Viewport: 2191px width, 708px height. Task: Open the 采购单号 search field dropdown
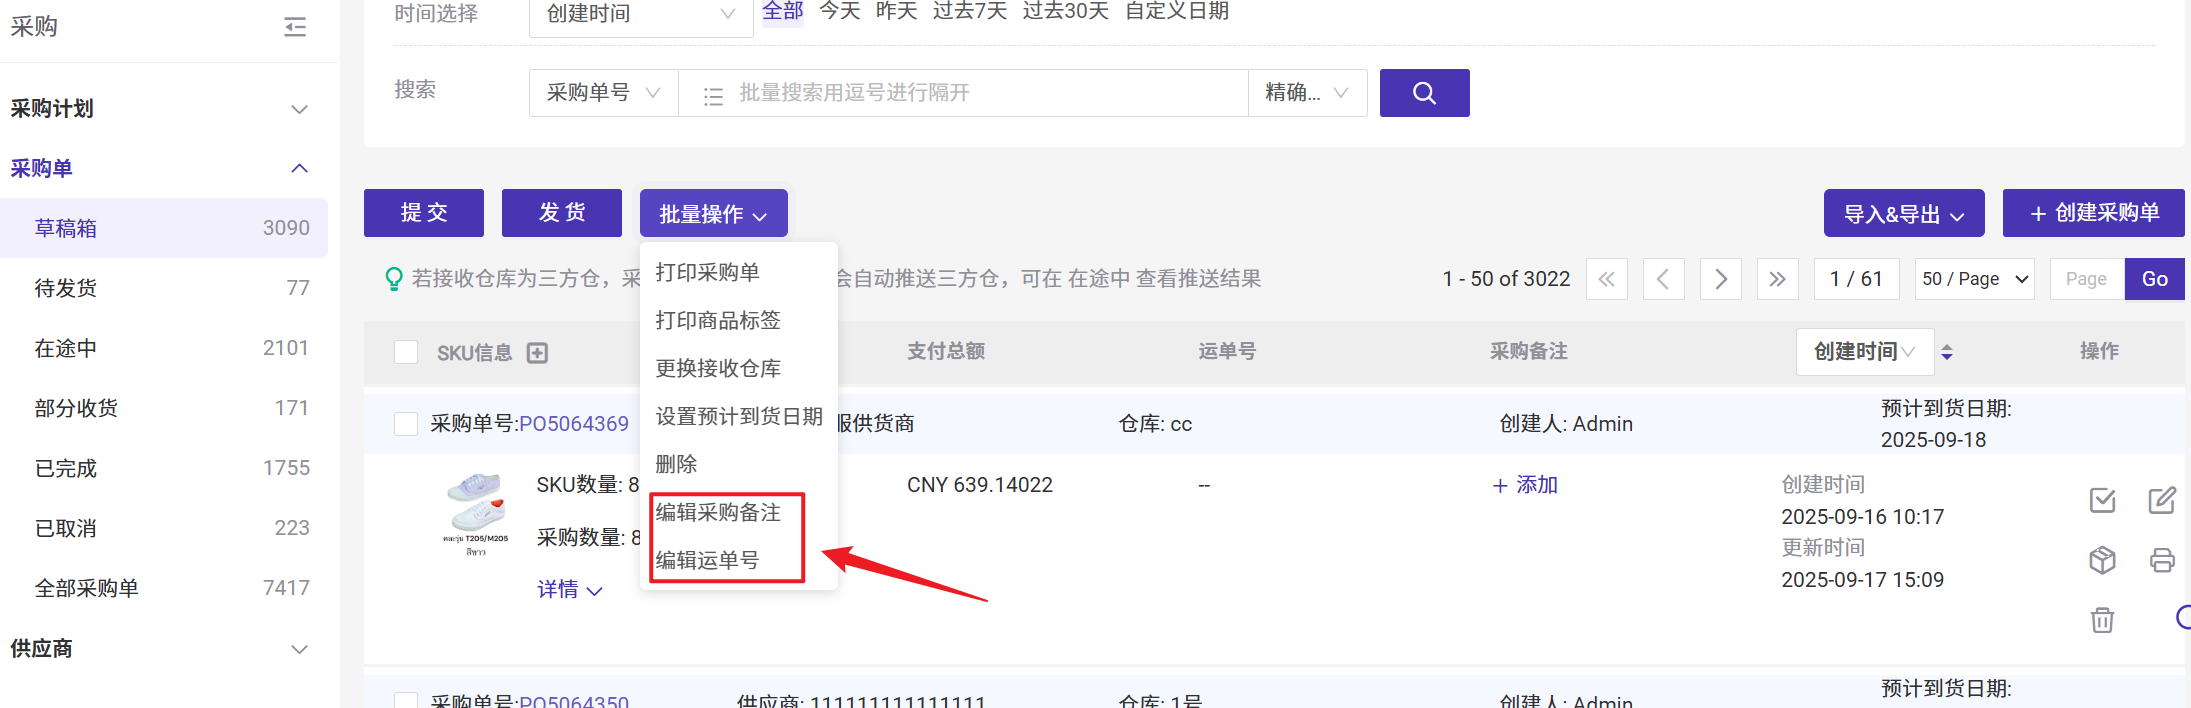point(603,93)
